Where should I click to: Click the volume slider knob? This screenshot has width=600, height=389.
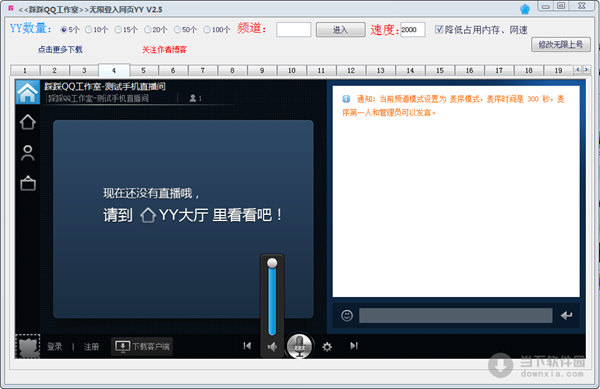click(272, 263)
